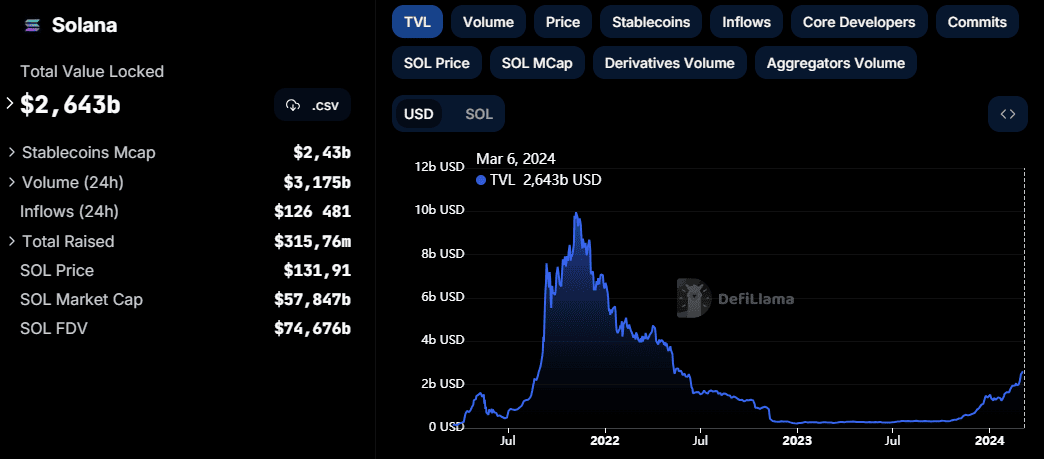The width and height of the screenshot is (1044, 459).
Task: Click the $2,643b total value figure
Action: click(71, 104)
